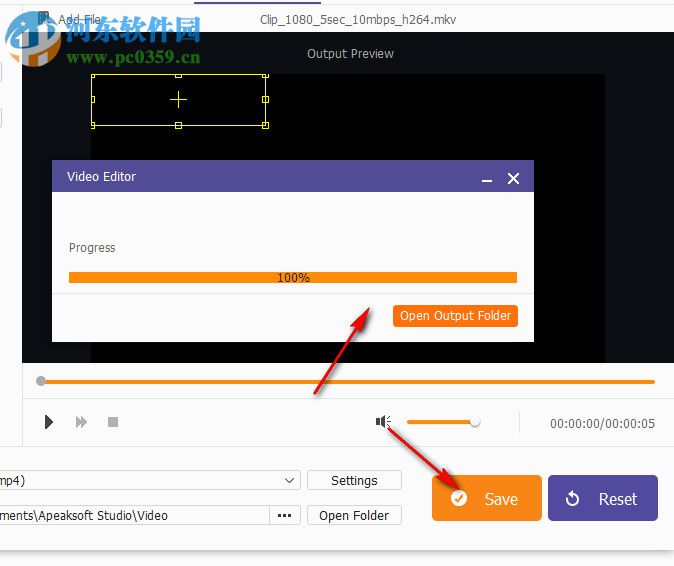This screenshot has width=674, height=566.
Task: Browse output path with ellipsis button
Action: pyautogui.click(x=285, y=515)
